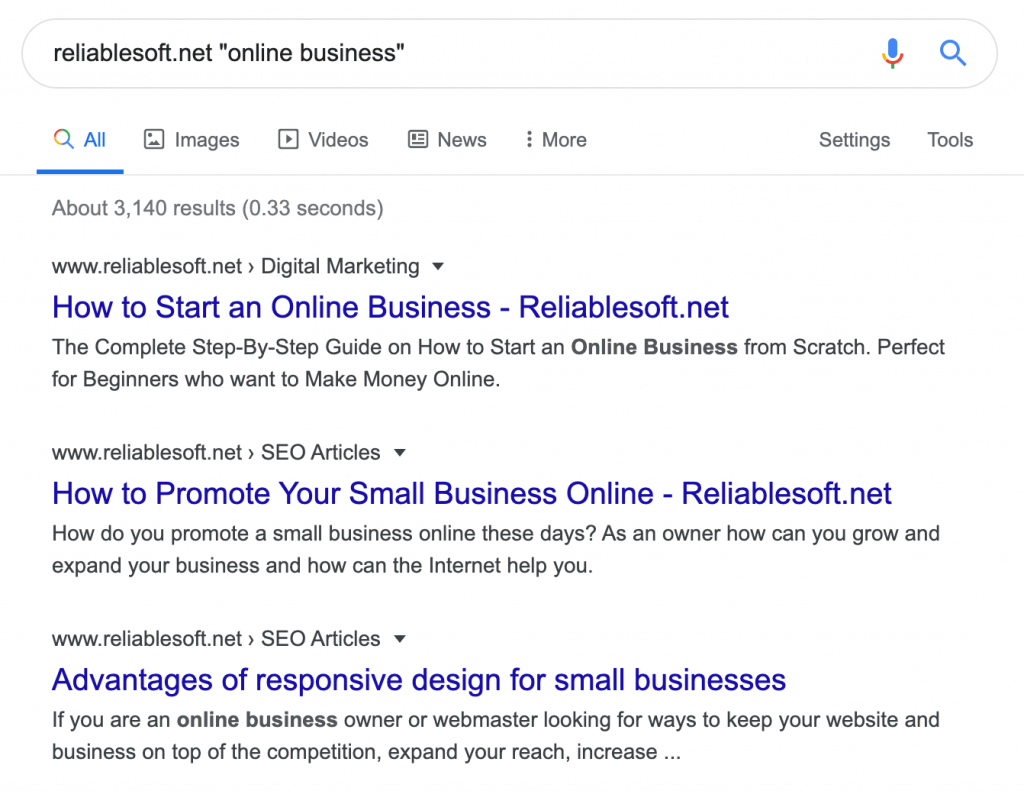Viewport: 1024px width, 791px height.
Task: Click the www.reliablesoft.net breadcrumb of the first result
Action: 146,266
